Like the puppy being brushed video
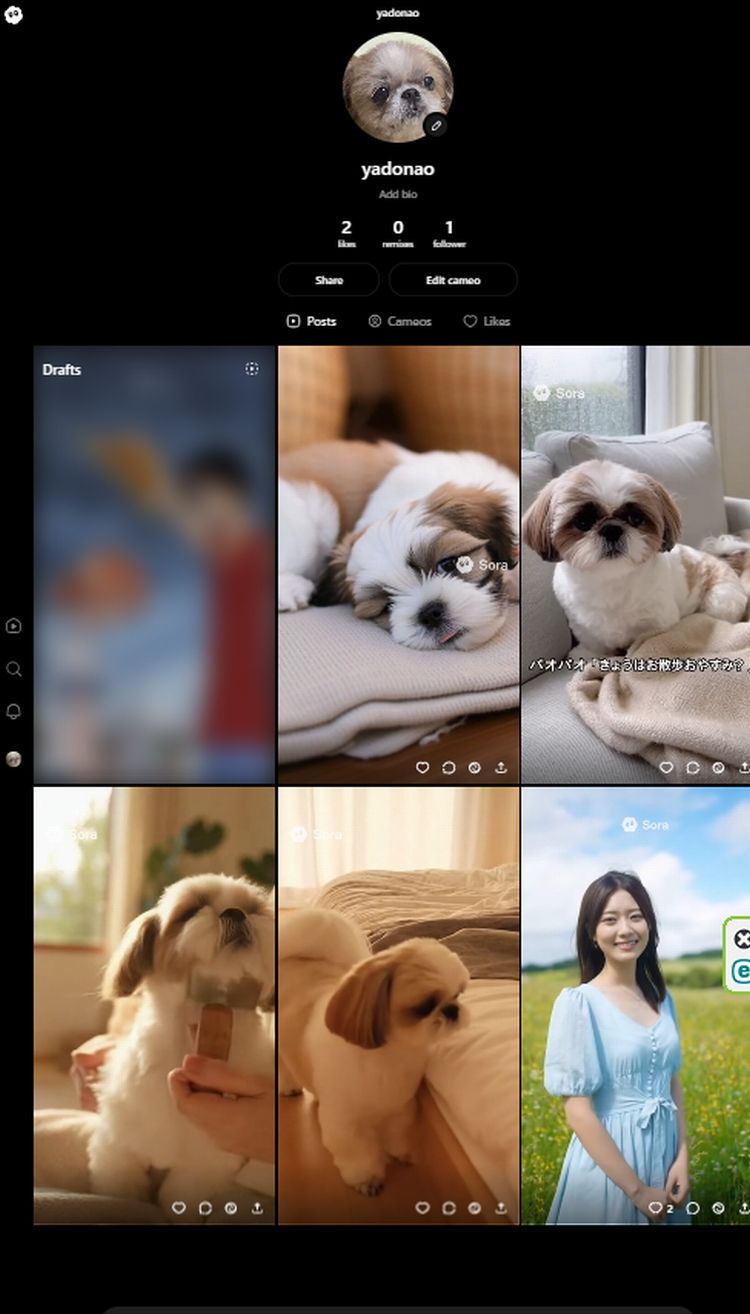Image resolution: width=750 pixels, height=1314 pixels. [x=178, y=1208]
